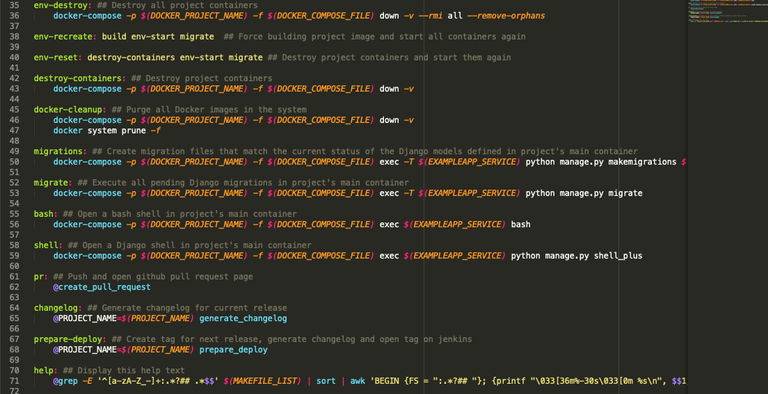Click comment 'Destroy all project containers' on line 35

coord(185,5)
